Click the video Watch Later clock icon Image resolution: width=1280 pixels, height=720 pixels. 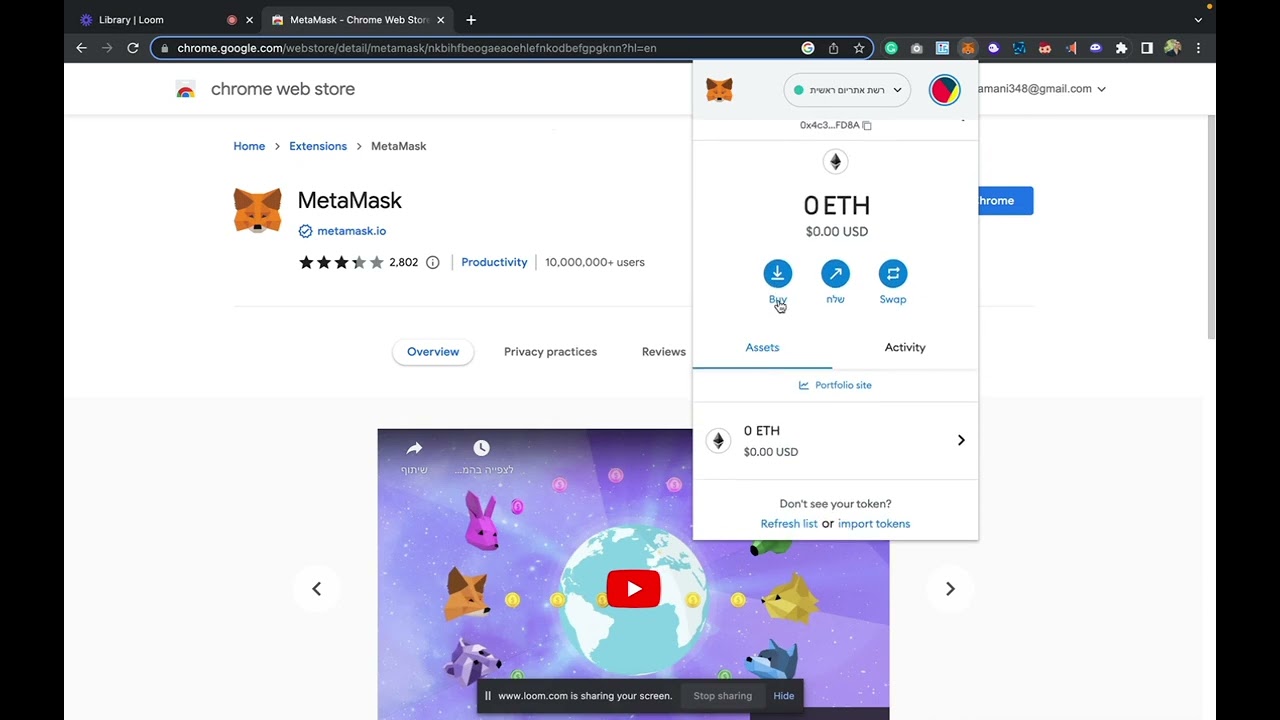[481, 448]
